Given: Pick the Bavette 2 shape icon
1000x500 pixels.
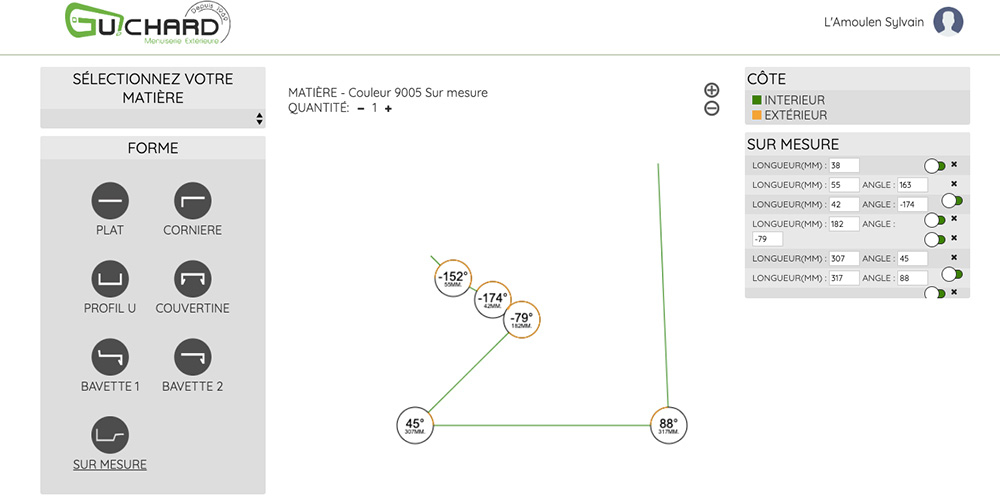Looking at the screenshot, I should (x=192, y=357).
